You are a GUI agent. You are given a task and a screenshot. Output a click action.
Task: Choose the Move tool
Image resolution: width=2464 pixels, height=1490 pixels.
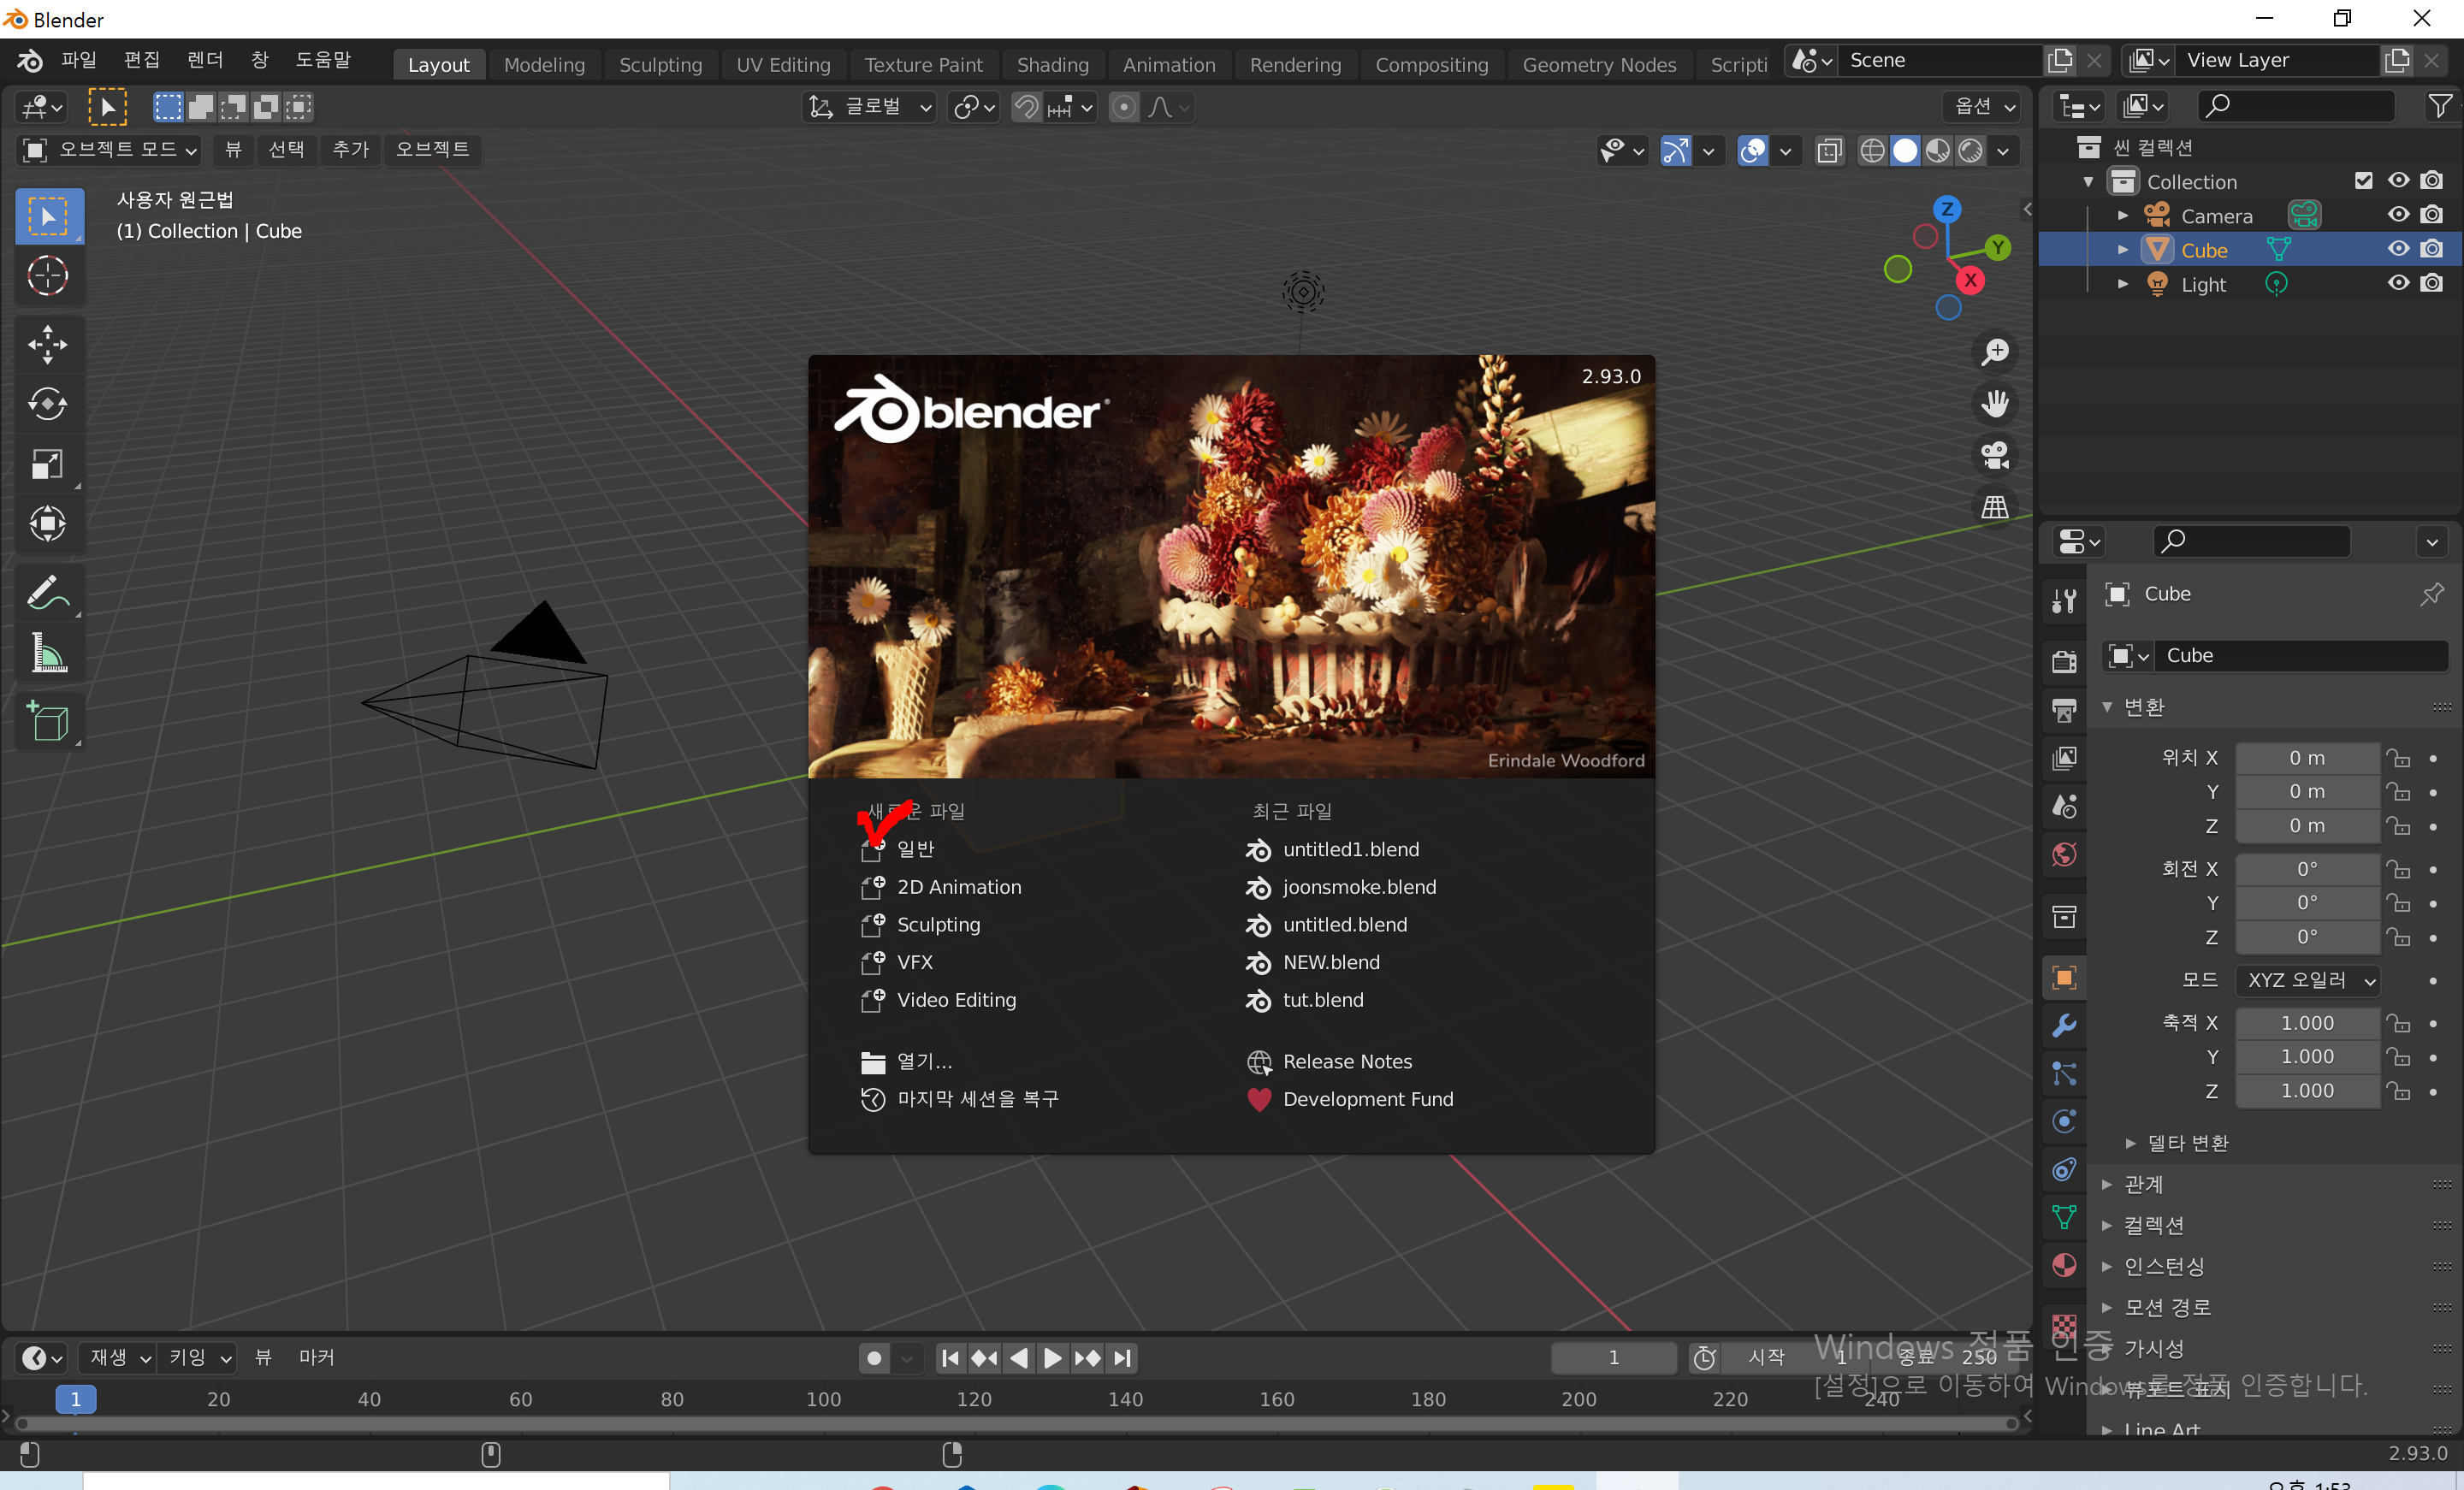(x=48, y=345)
